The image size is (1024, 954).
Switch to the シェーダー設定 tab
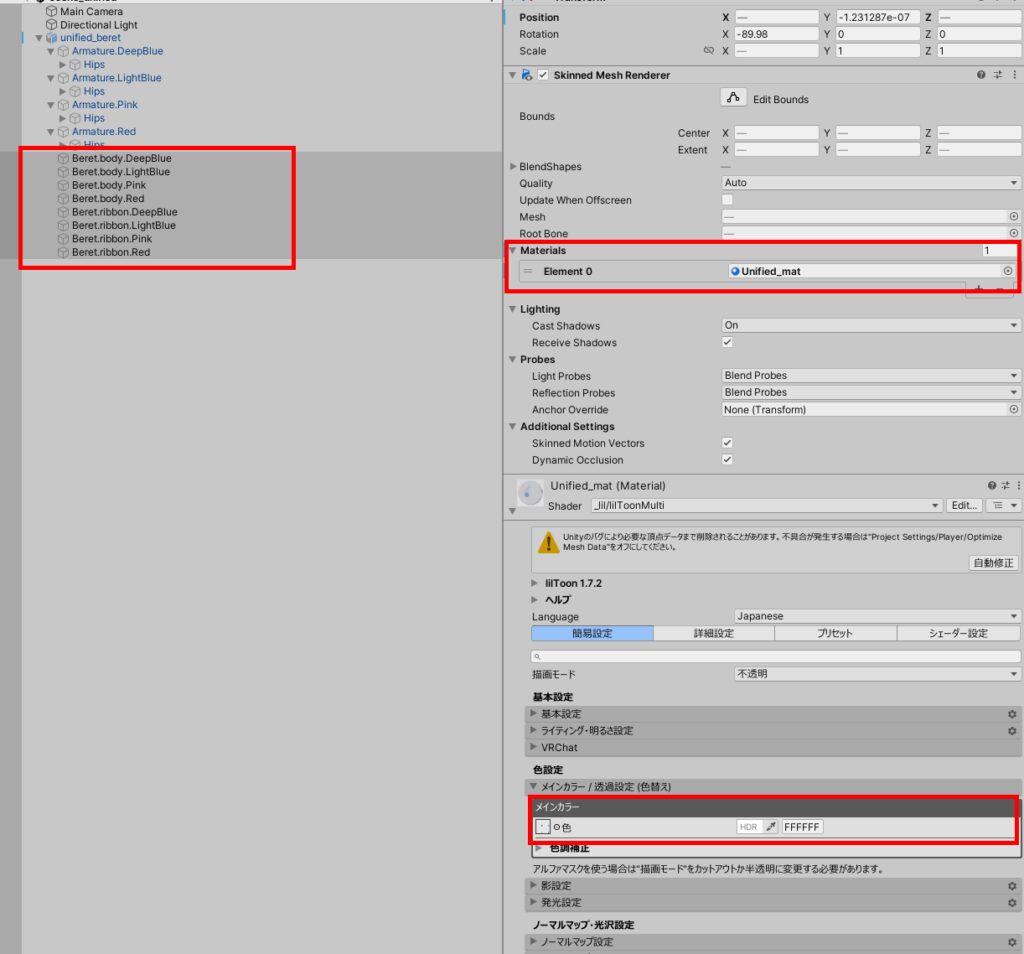[x=958, y=633]
